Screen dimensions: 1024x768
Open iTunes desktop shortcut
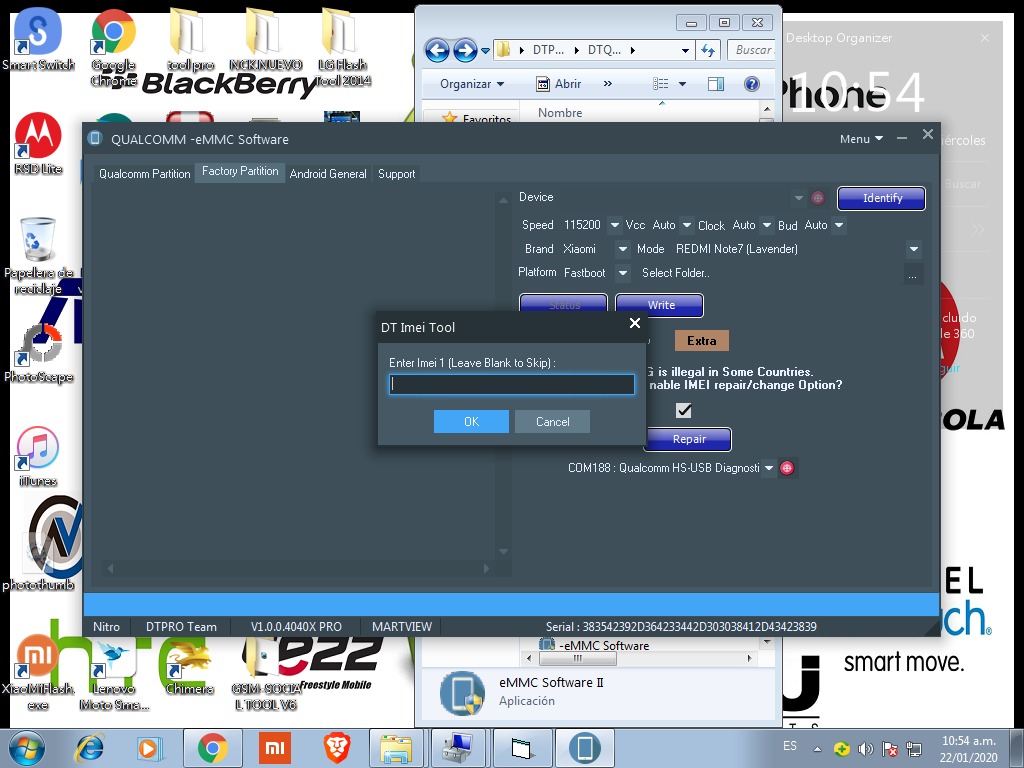(38, 456)
